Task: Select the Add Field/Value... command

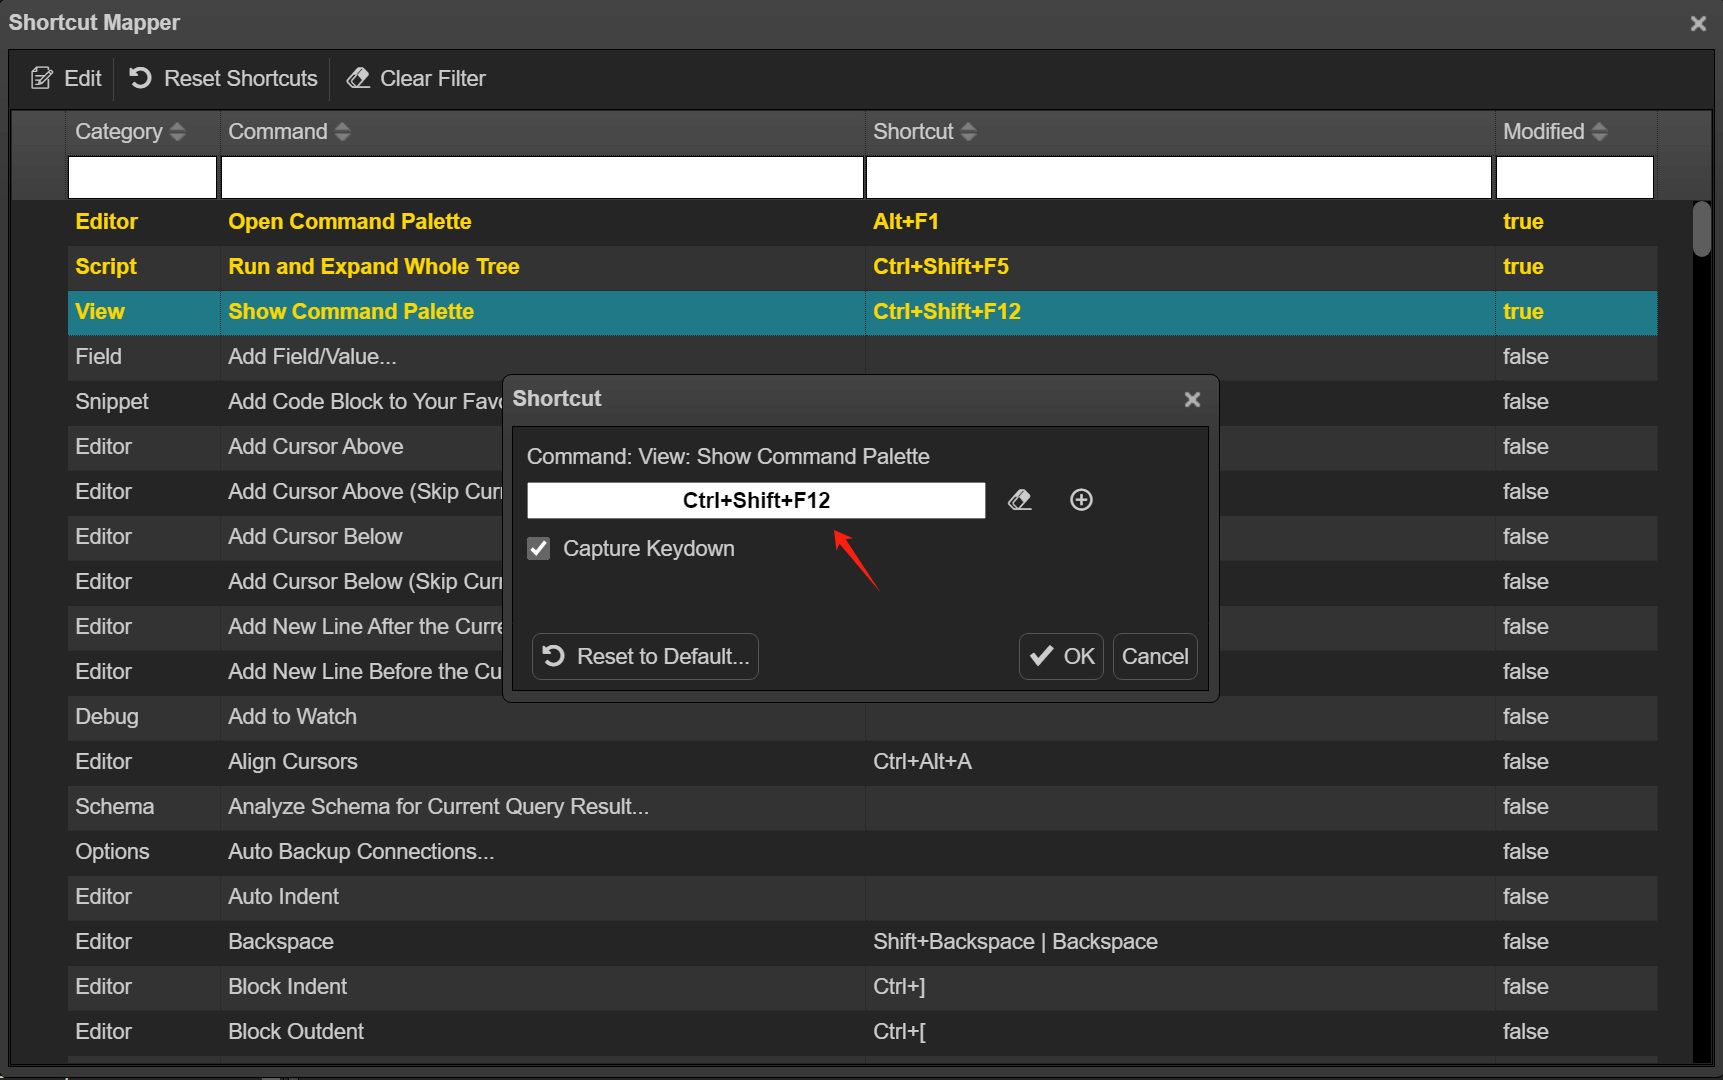Action: click(x=312, y=357)
